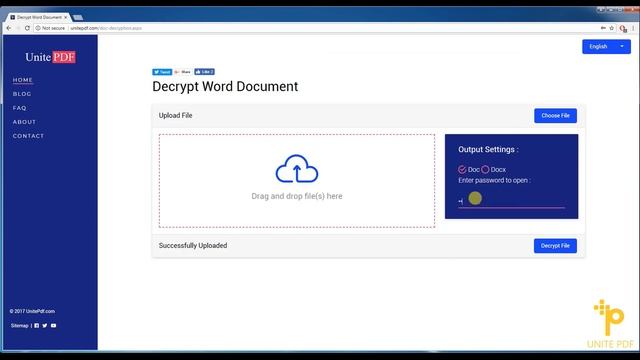Viewport: 640px width, 360px height.
Task: Select the Decrypt Word Document browser tab
Action: pos(39,17)
